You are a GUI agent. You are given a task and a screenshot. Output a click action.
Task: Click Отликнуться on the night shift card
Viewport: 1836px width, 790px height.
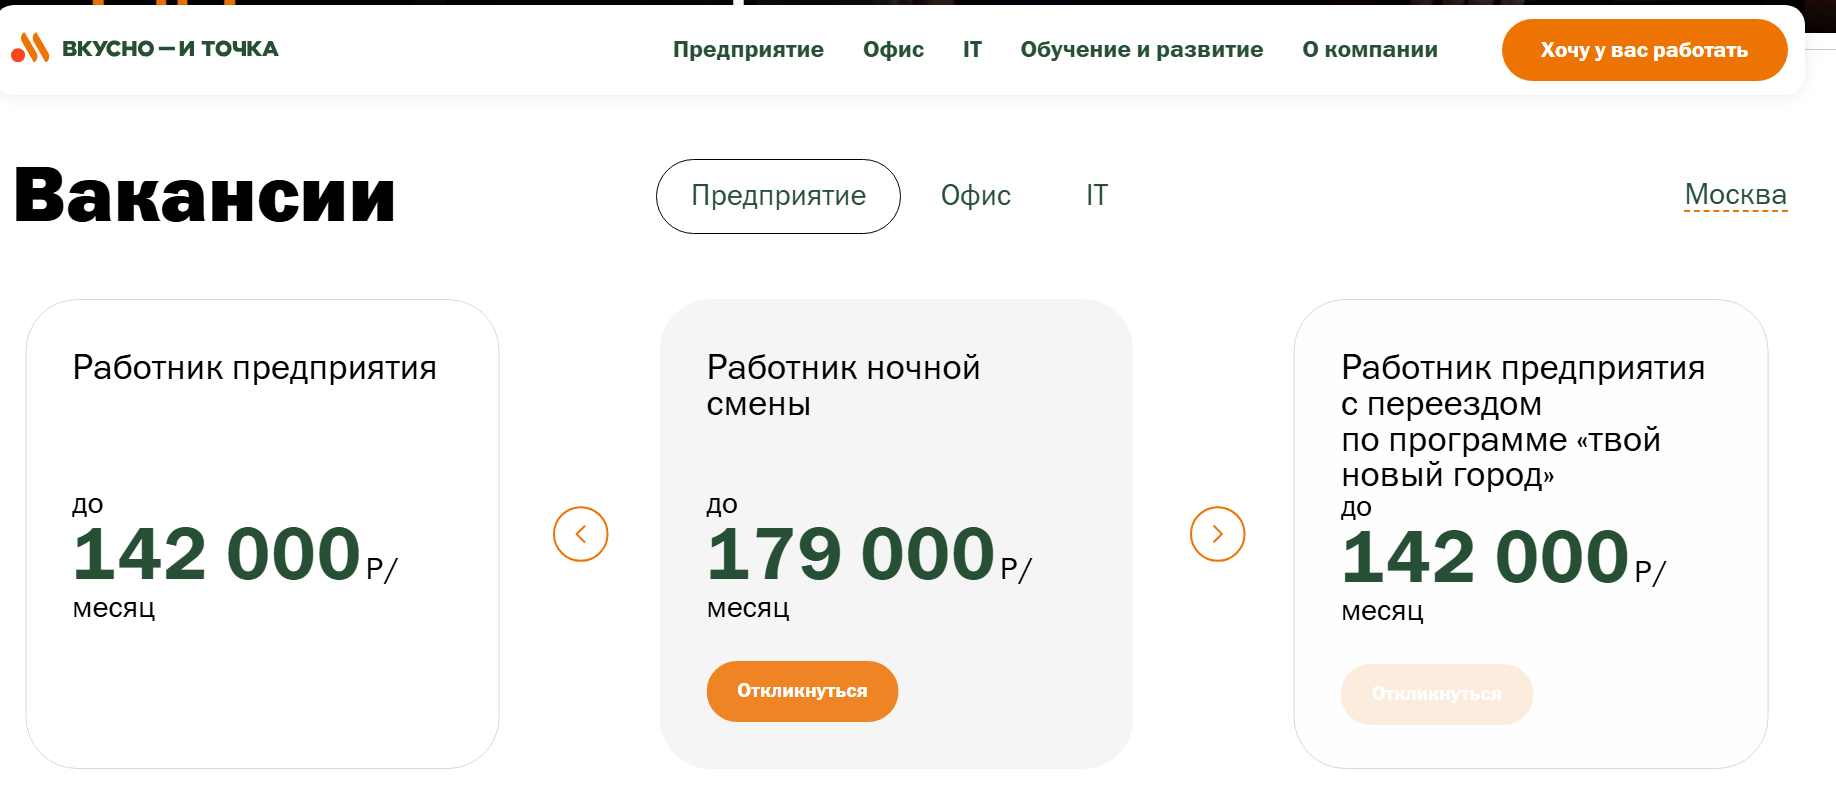(x=802, y=691)
